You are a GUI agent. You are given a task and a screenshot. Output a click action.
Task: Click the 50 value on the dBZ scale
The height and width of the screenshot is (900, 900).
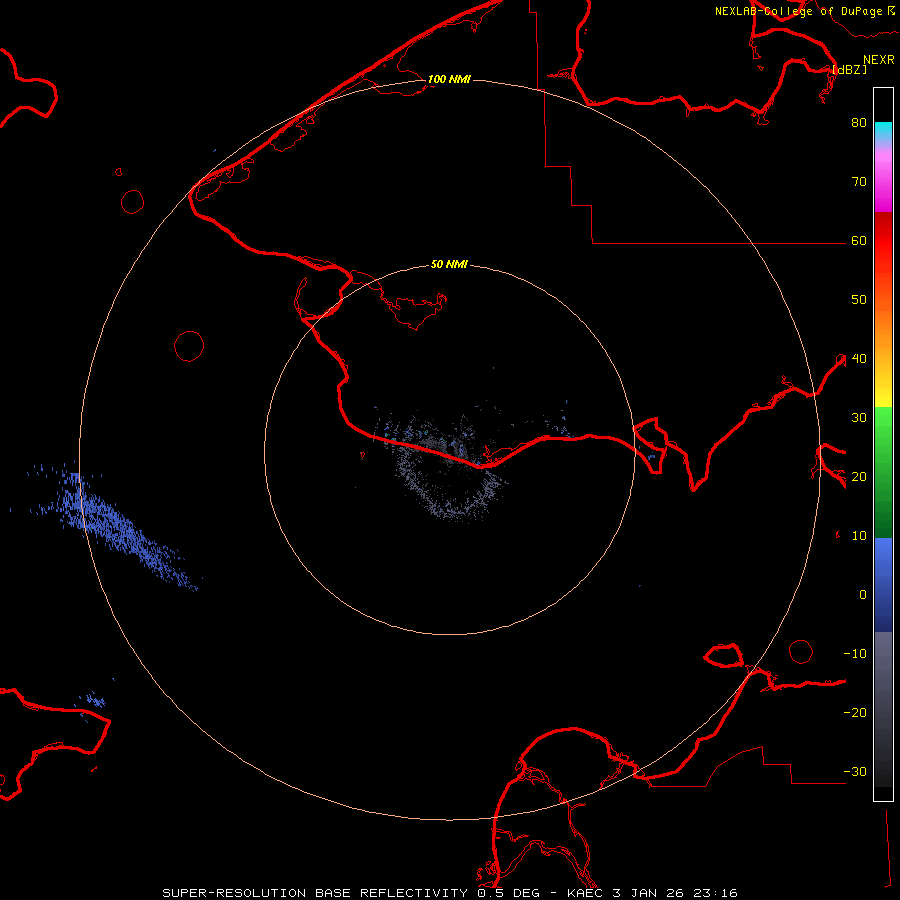[859, 300]
